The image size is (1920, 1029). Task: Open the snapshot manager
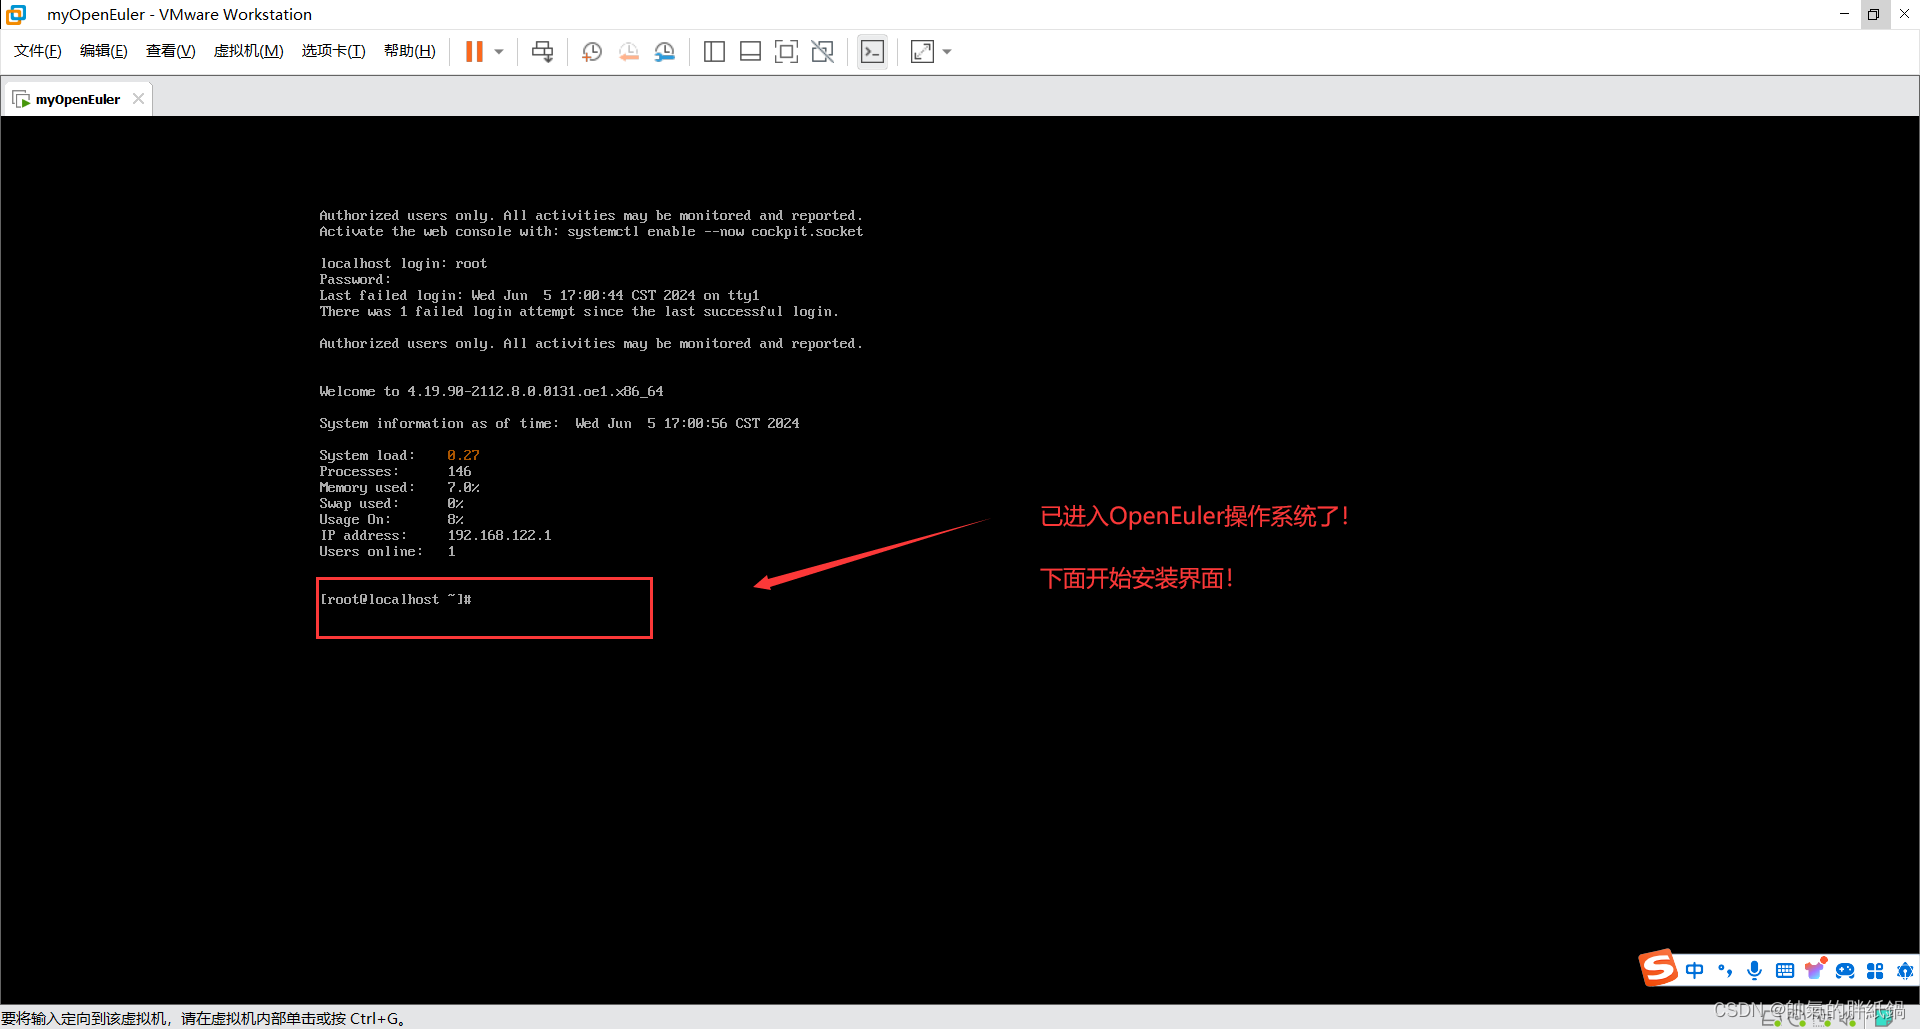(665, 52)
